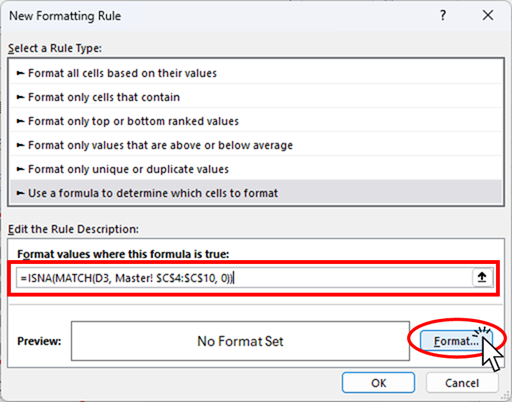
Task: Close the New Formatting Rule dialog
Action: click(488, 15)
